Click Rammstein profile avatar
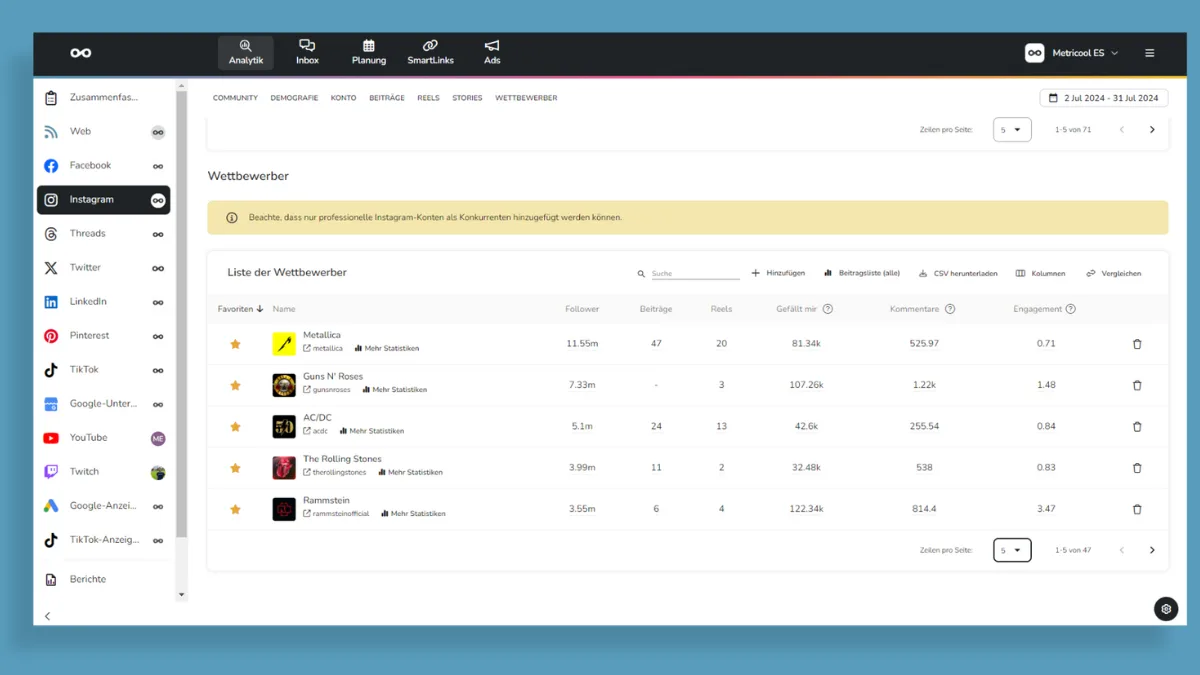 pos(284,509)
